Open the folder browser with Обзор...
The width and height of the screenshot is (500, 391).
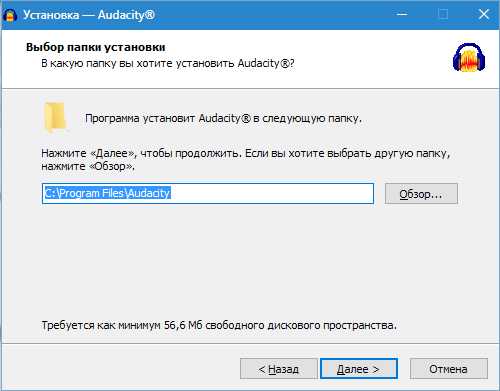tap(421, 193)
